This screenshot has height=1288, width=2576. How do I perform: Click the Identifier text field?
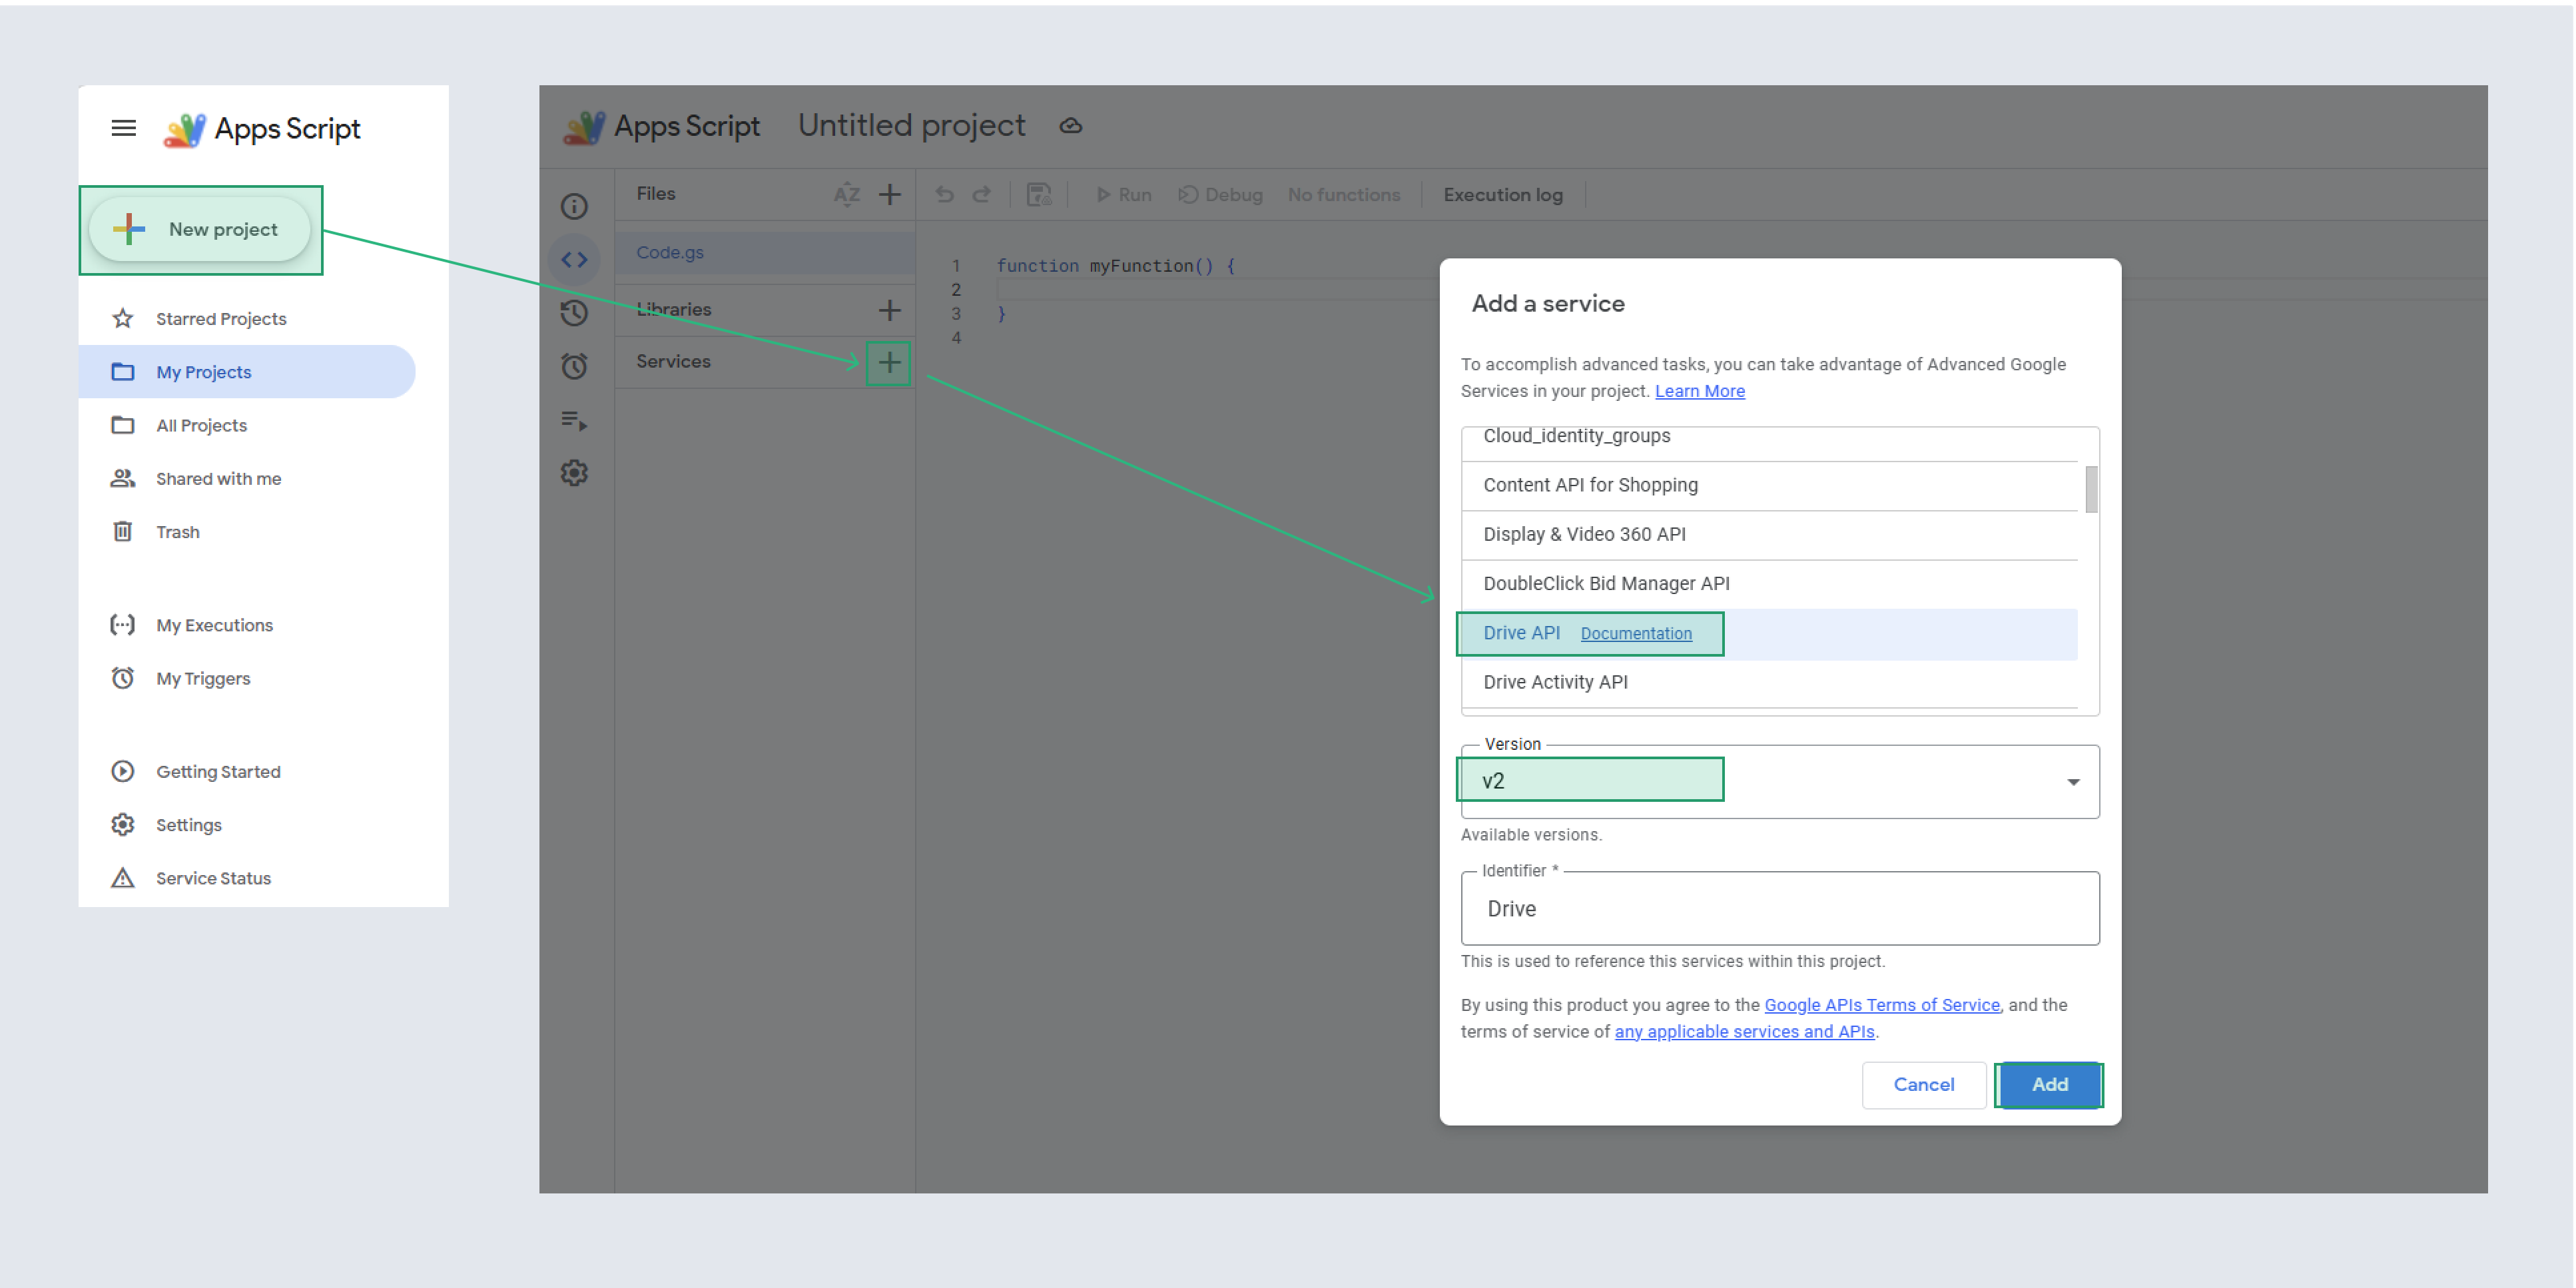click(x=1779, y=908)
